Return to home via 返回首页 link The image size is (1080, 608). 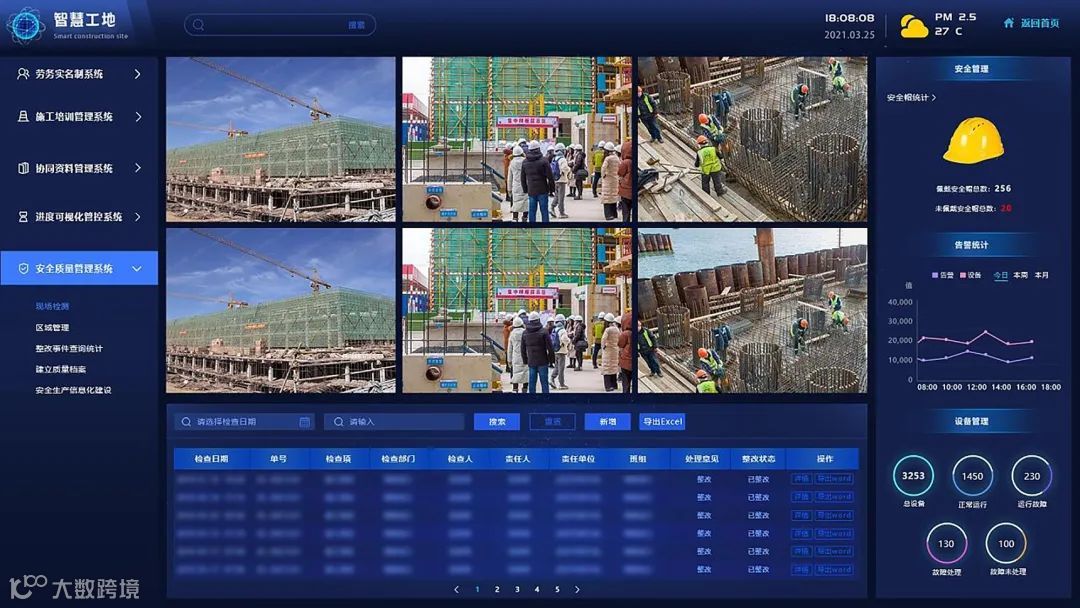pos(1039,23)
